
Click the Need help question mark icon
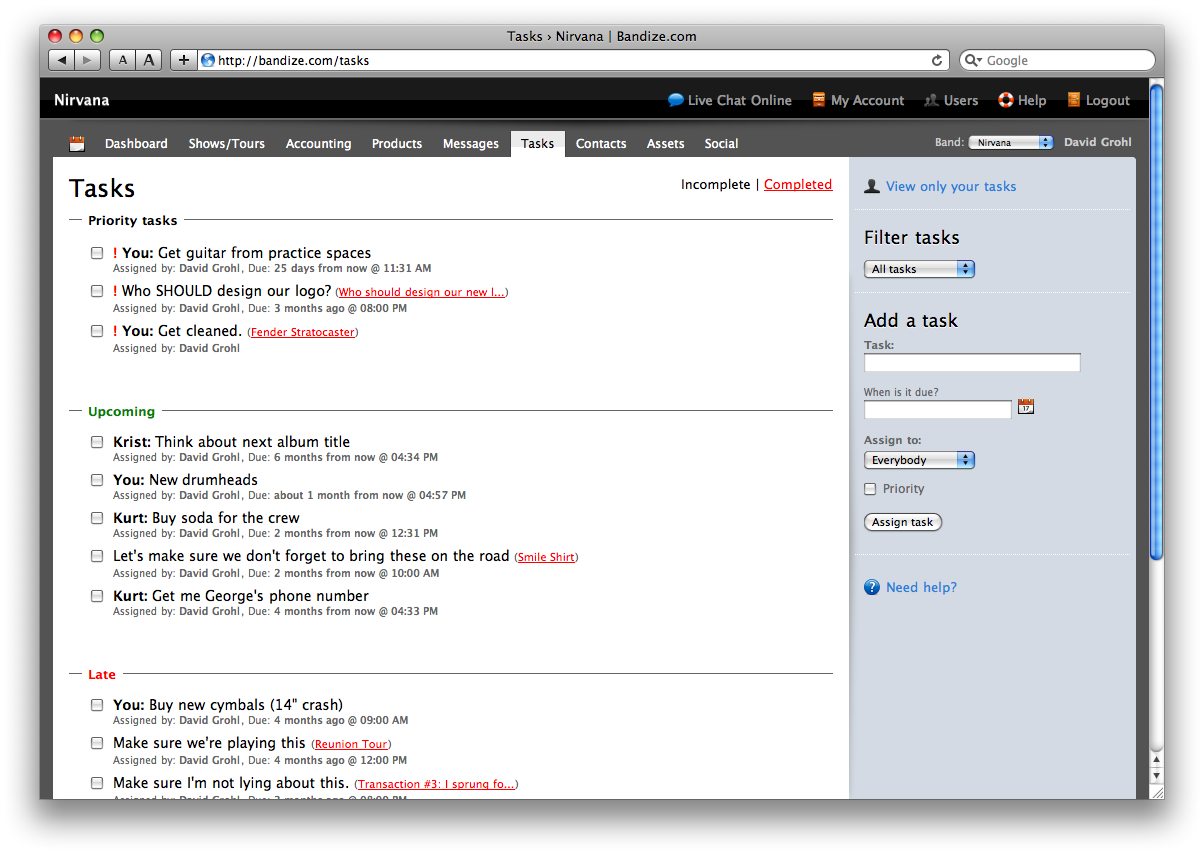[x=872, y=587]
